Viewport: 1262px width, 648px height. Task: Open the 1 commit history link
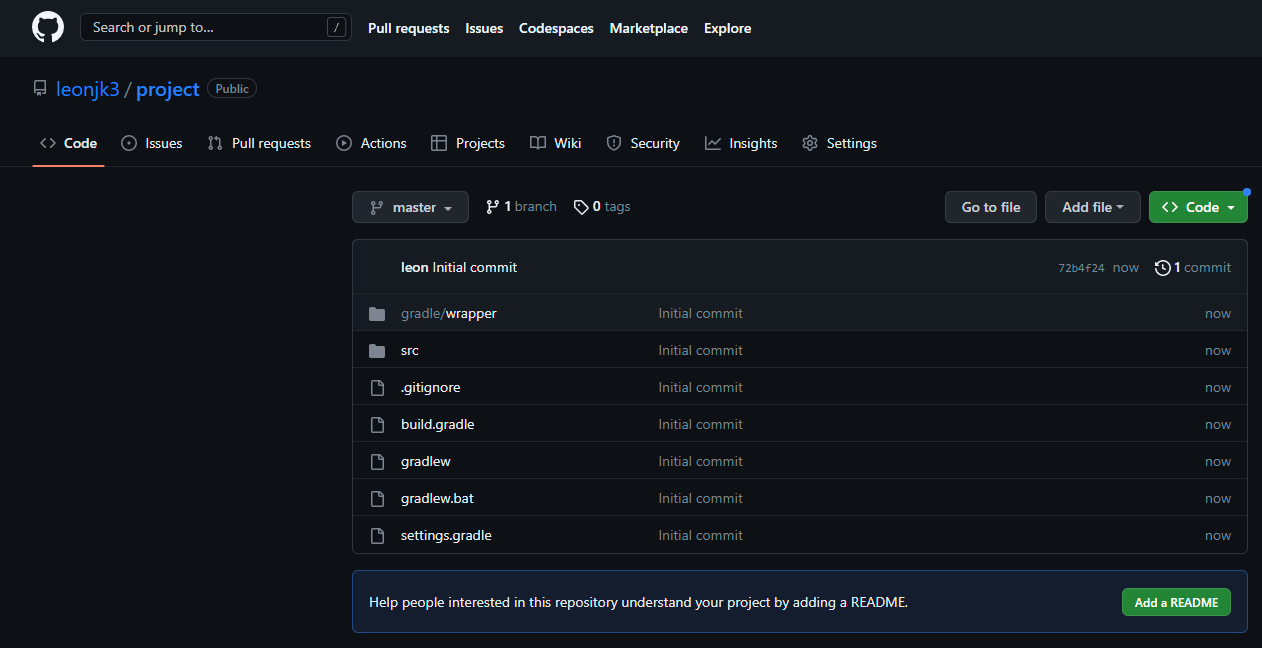coord(1193,267)
